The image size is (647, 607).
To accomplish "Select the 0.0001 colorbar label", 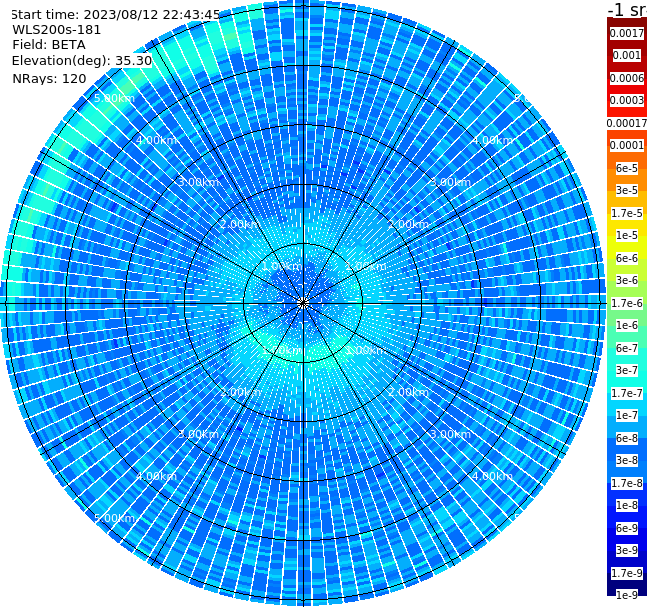I will click(x=627, y=145).
